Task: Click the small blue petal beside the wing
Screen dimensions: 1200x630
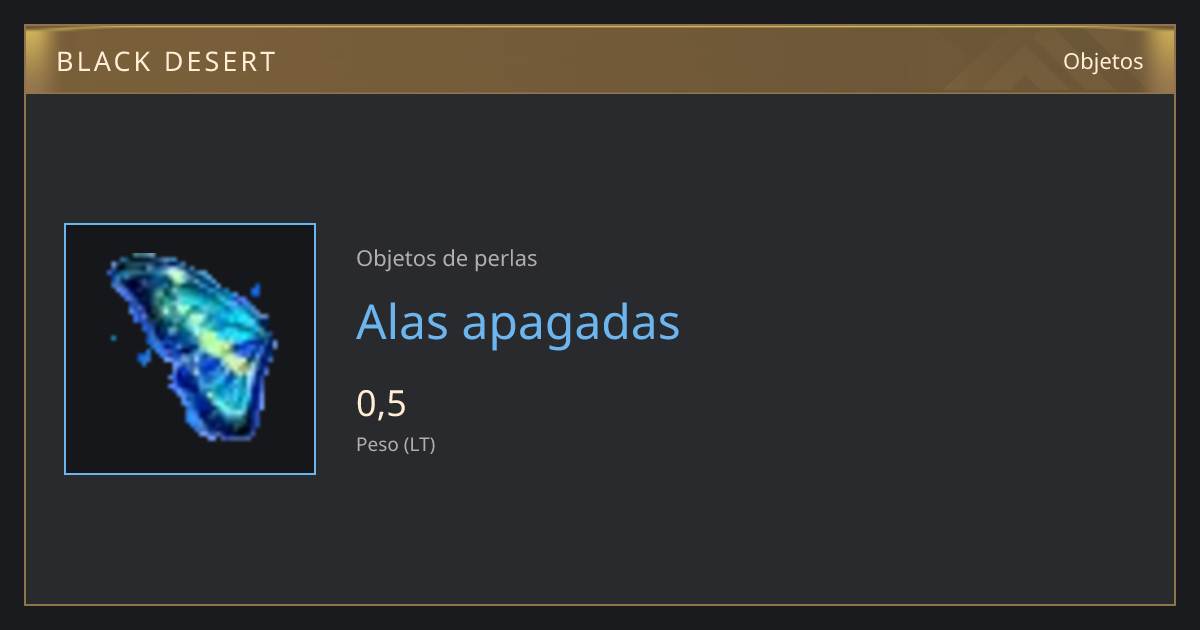Action: tap(255, 291)
